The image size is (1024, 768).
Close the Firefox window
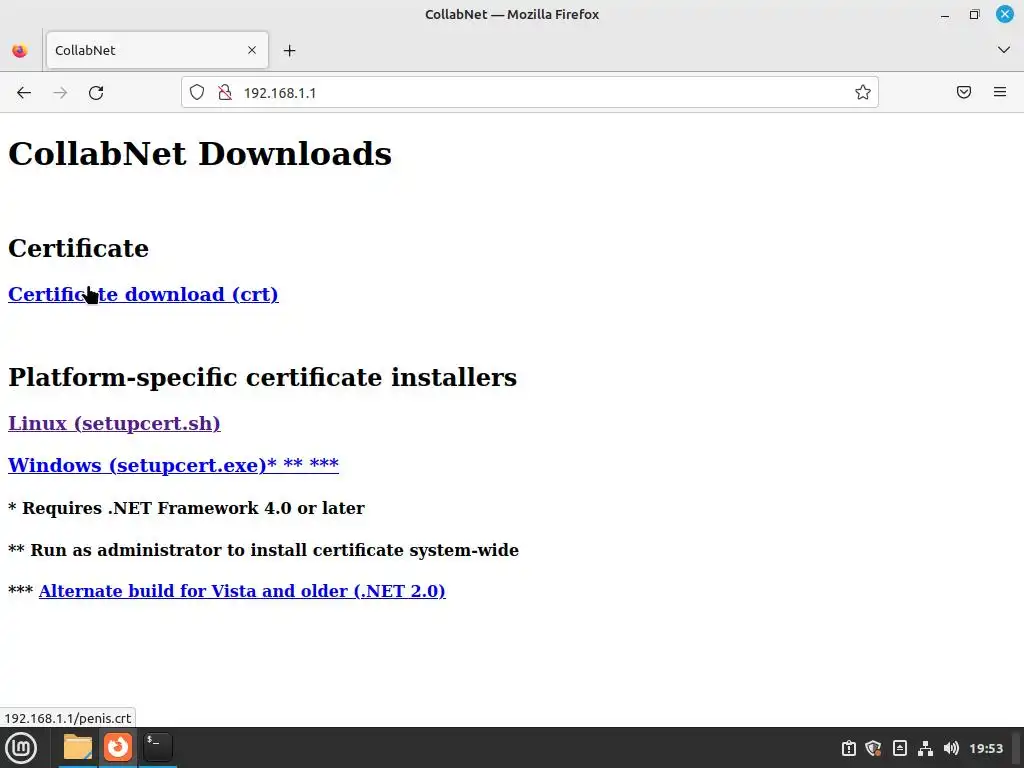pyautogui.click(x=1004, y=14)
